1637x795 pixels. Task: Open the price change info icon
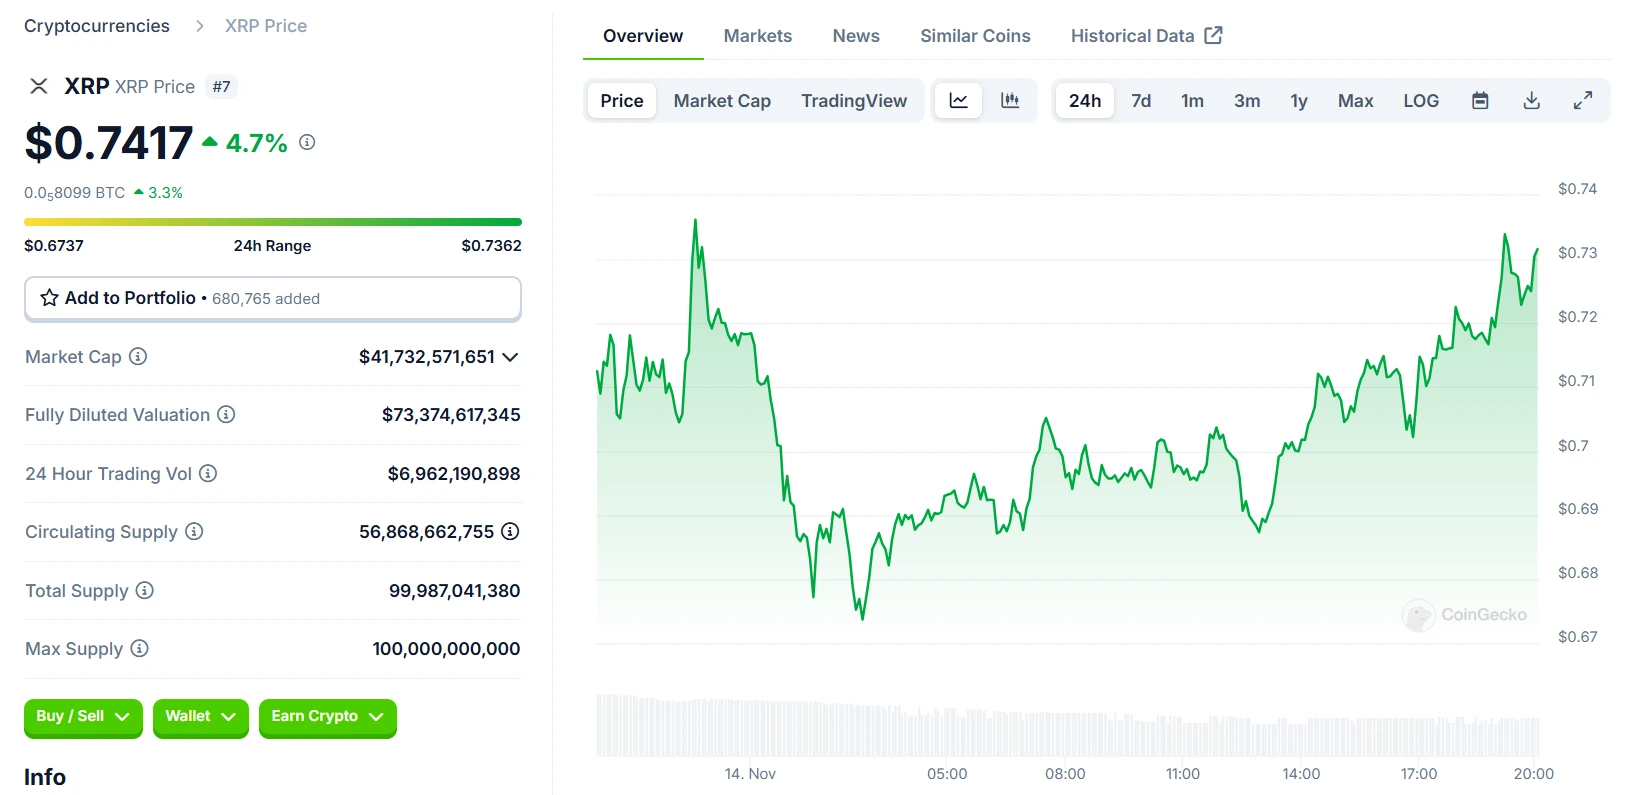[x=307, y=142]
